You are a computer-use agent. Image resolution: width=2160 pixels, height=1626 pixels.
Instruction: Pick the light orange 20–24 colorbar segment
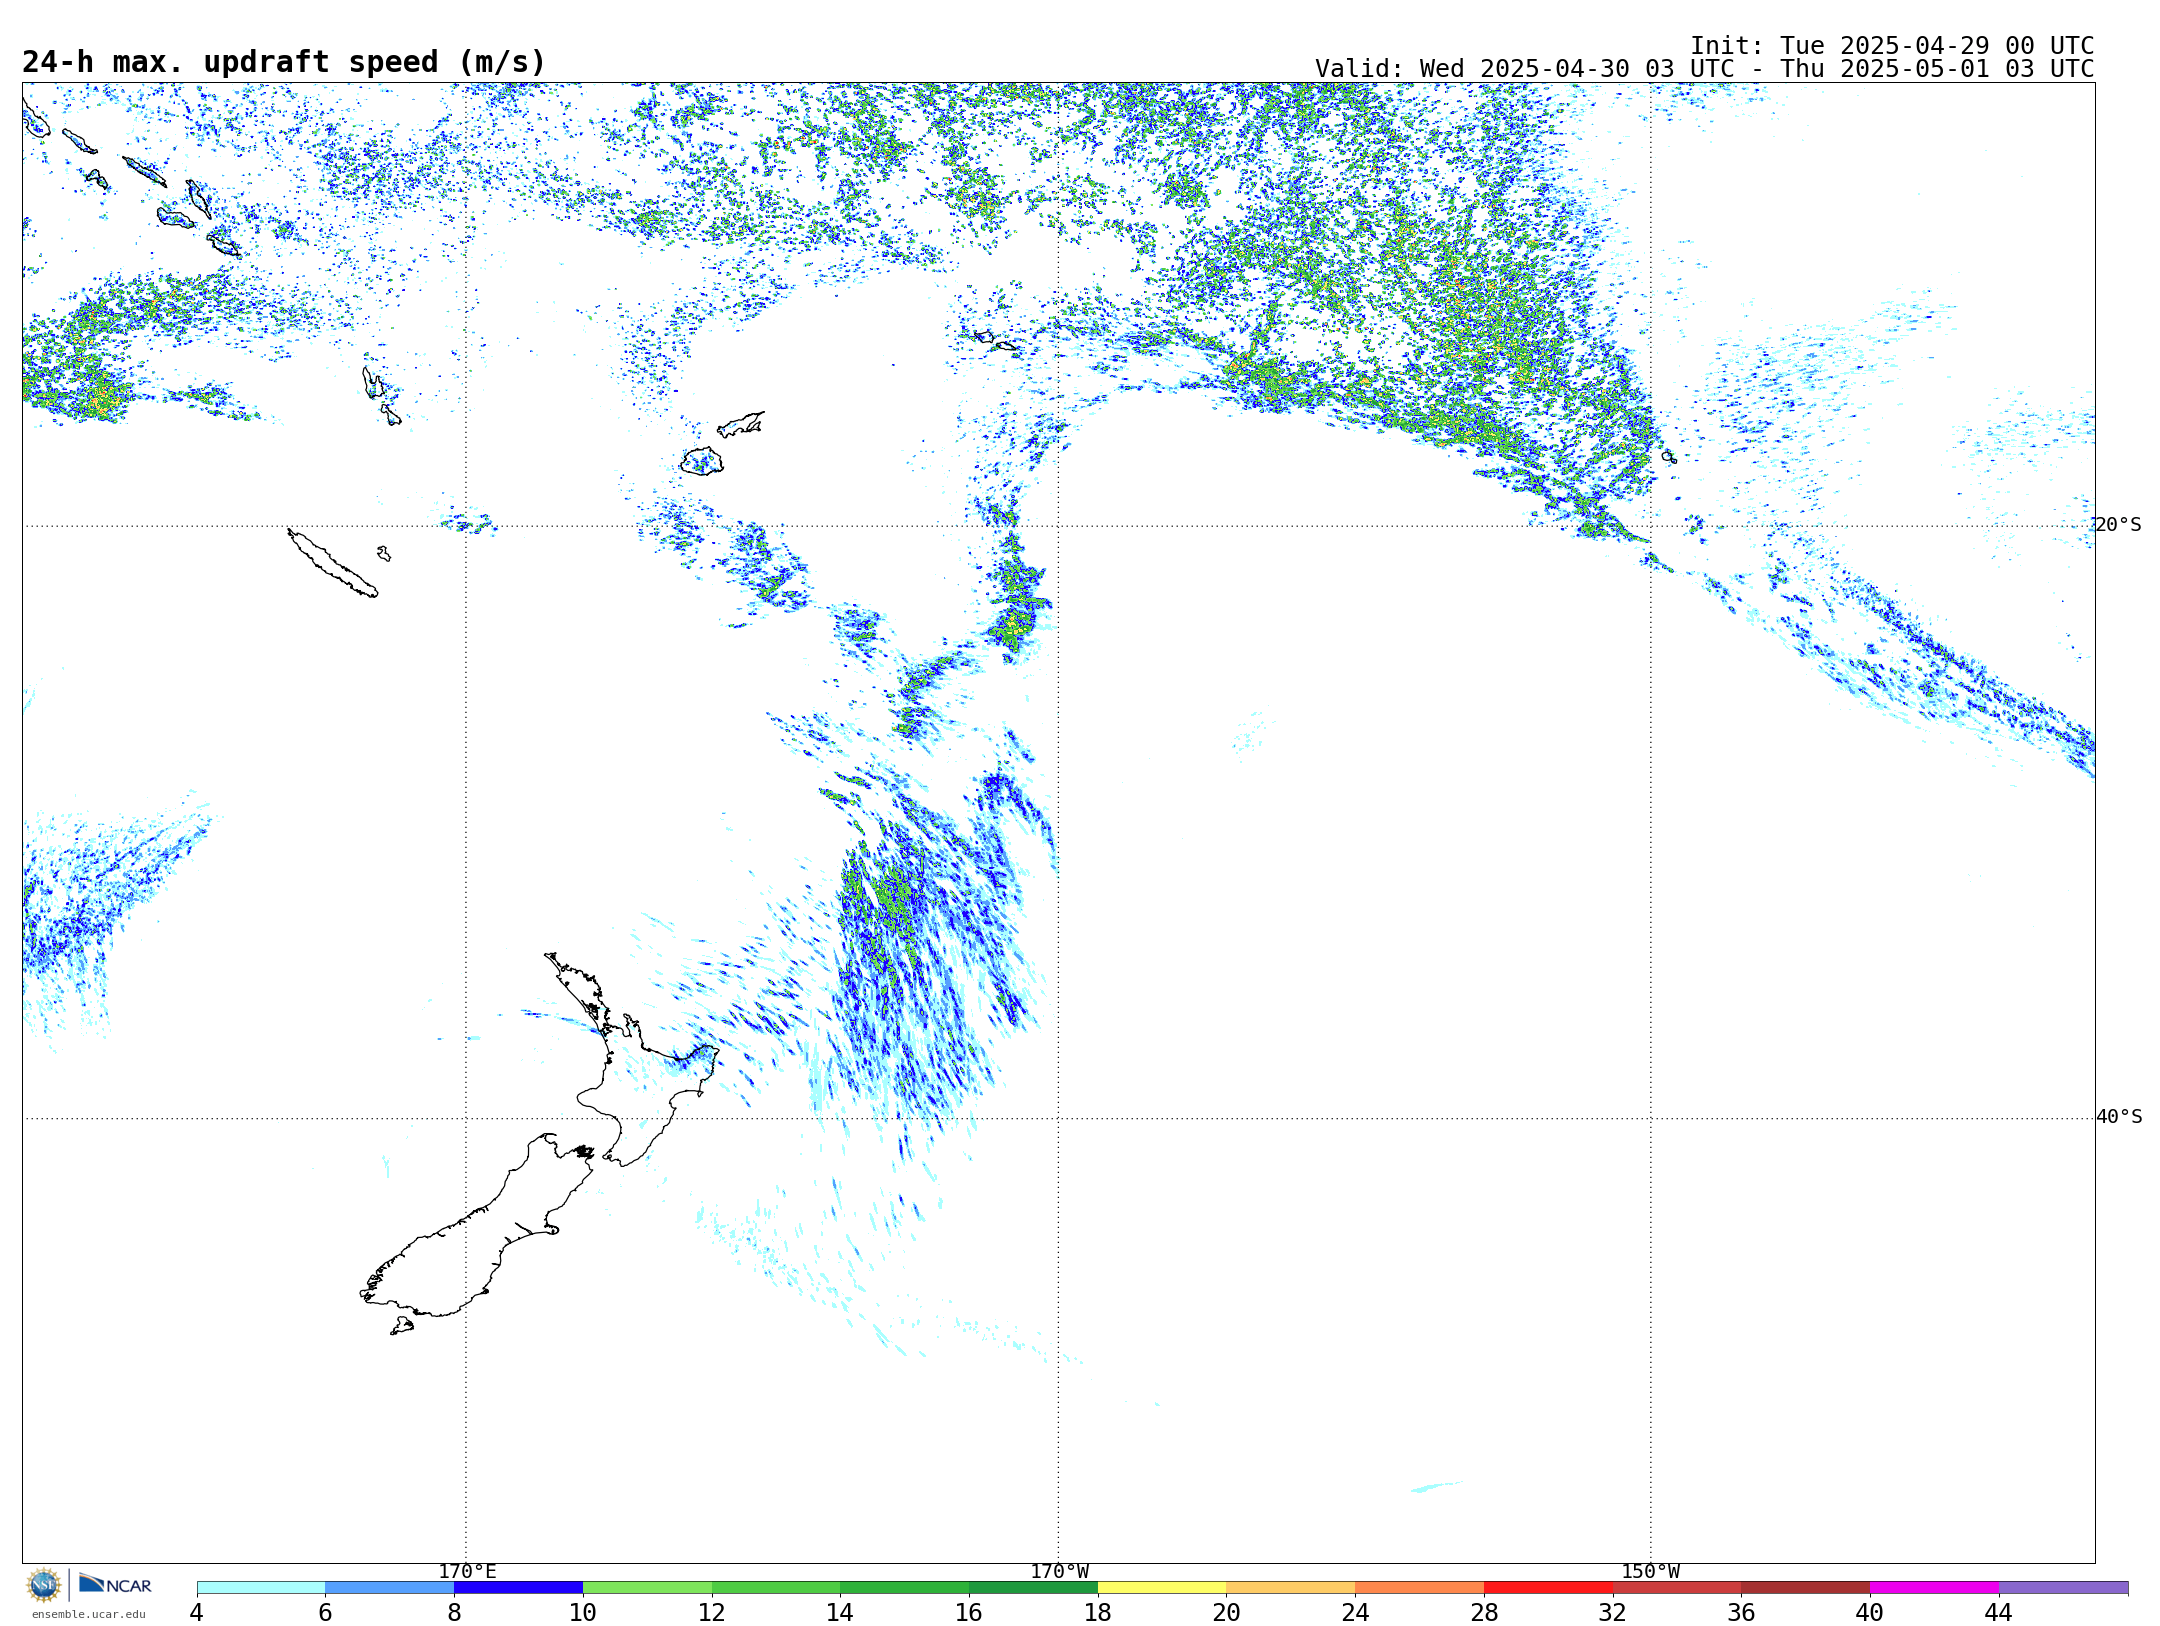click(1291, 1588)
